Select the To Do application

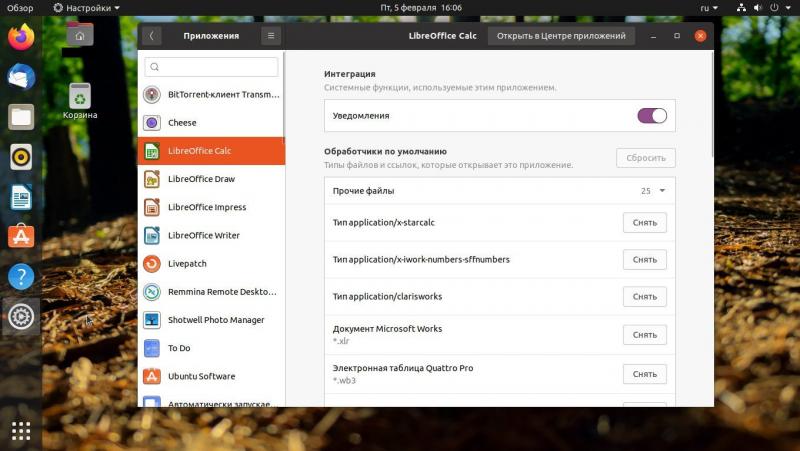(210, 348)
